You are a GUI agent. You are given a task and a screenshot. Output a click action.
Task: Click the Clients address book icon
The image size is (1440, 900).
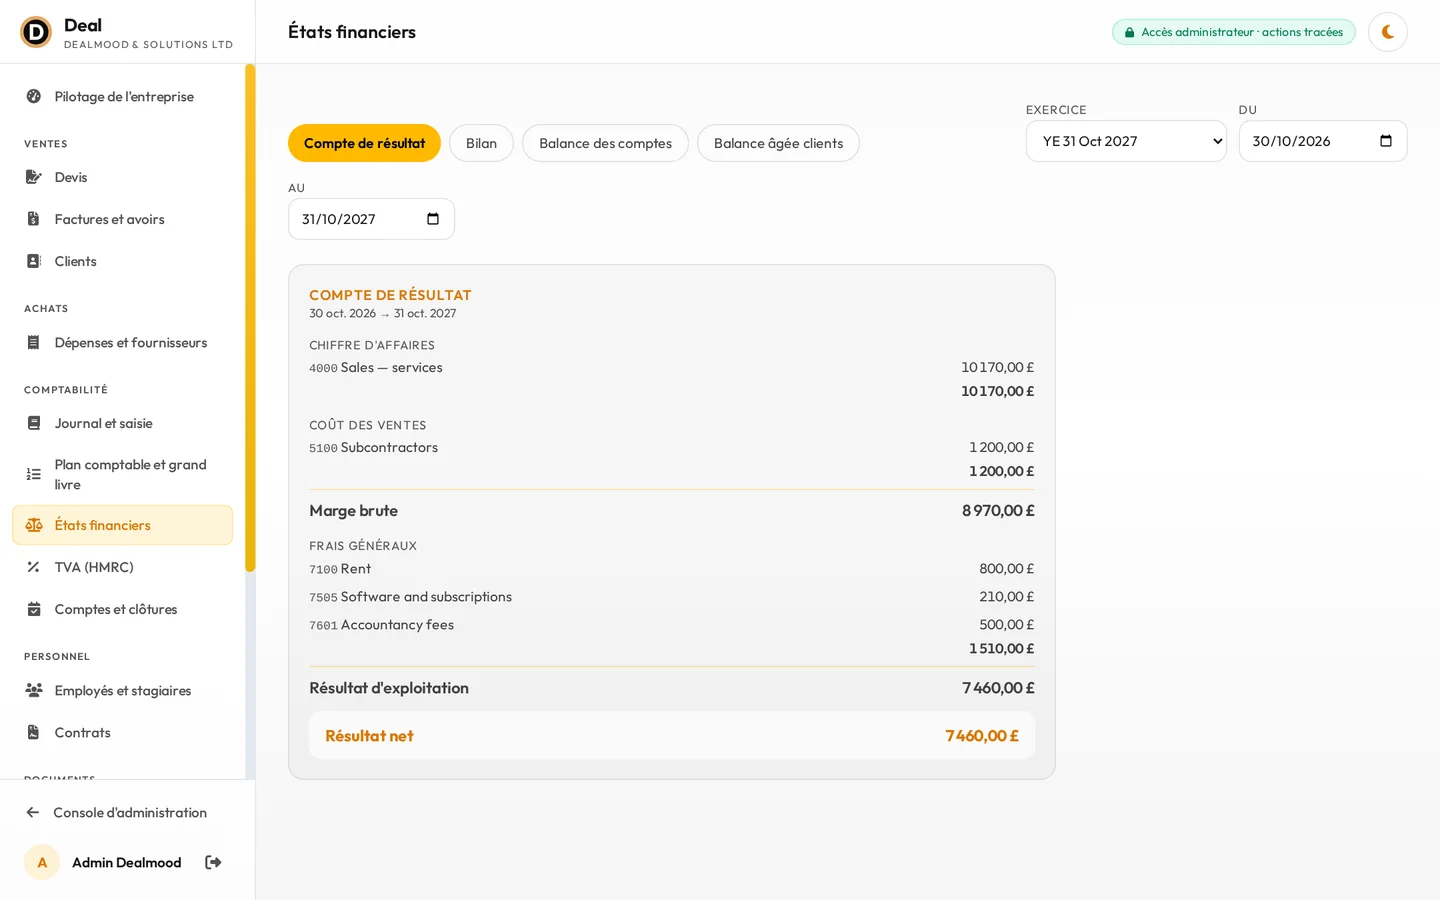[x=34, y=261]
